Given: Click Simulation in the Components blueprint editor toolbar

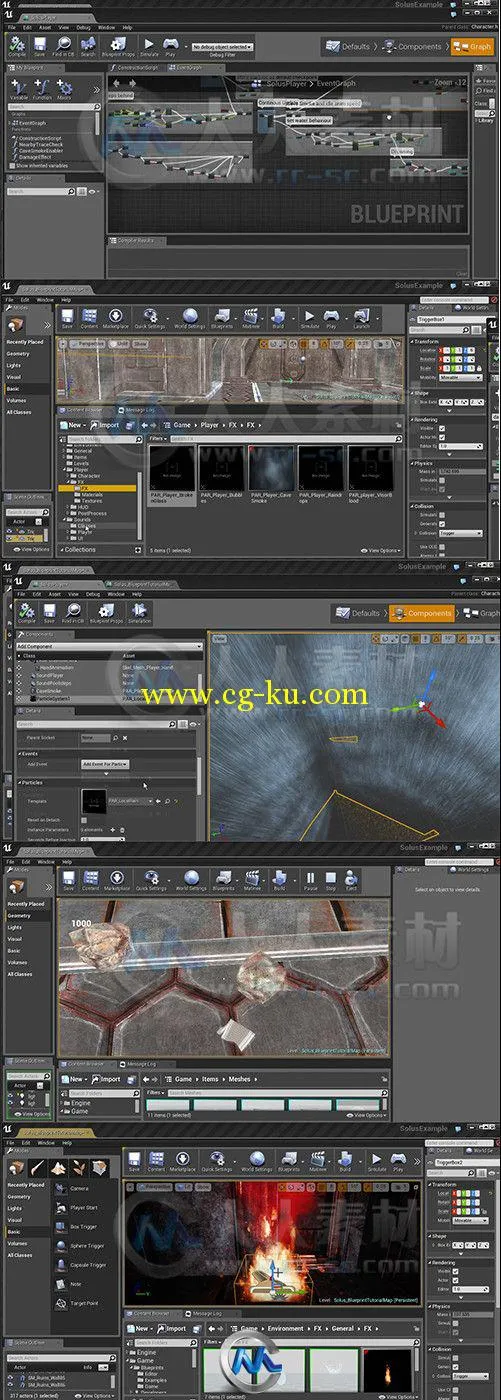Looking at the screenshot, I should click(139, 613).
